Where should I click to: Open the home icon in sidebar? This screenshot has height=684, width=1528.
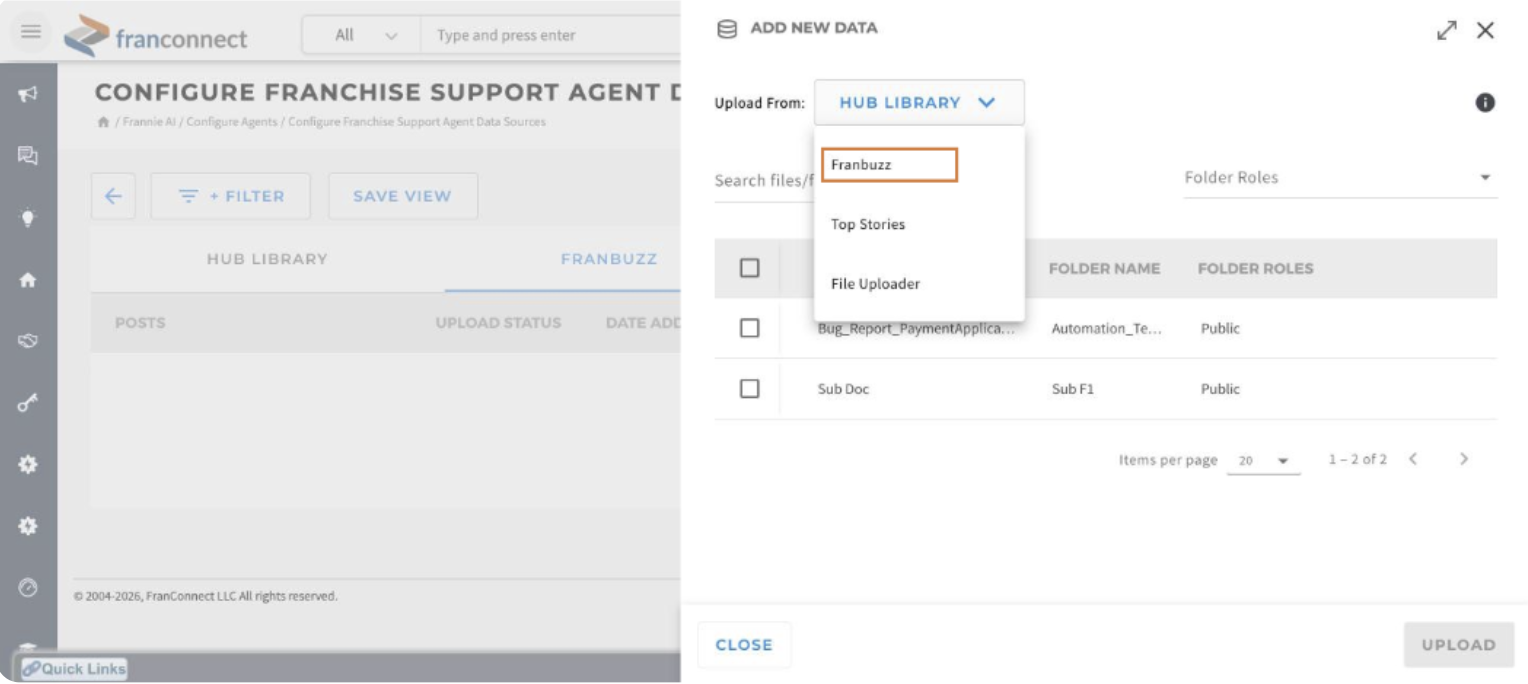coord(28,280)
